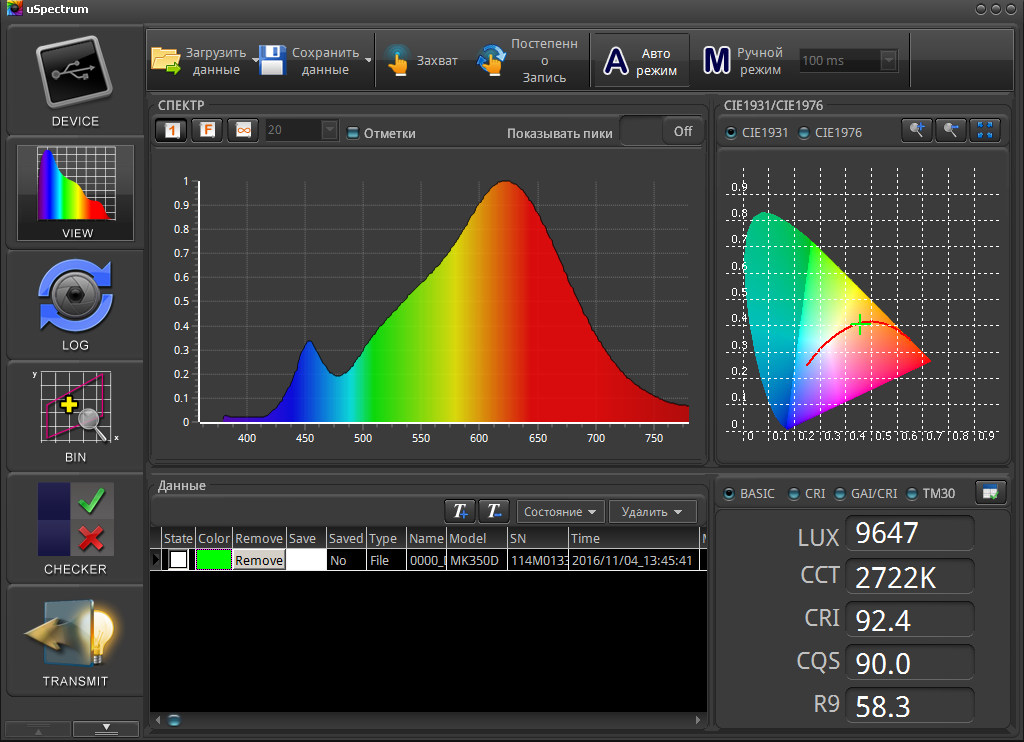Open the Удалить dropdown menu
Screen dimensions: 1024x742
pos(652,512)
